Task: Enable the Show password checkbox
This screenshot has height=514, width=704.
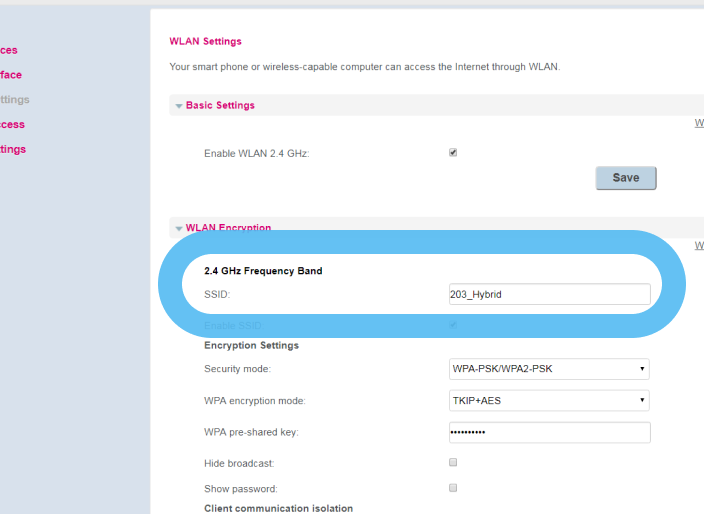Action: [453, 488]
